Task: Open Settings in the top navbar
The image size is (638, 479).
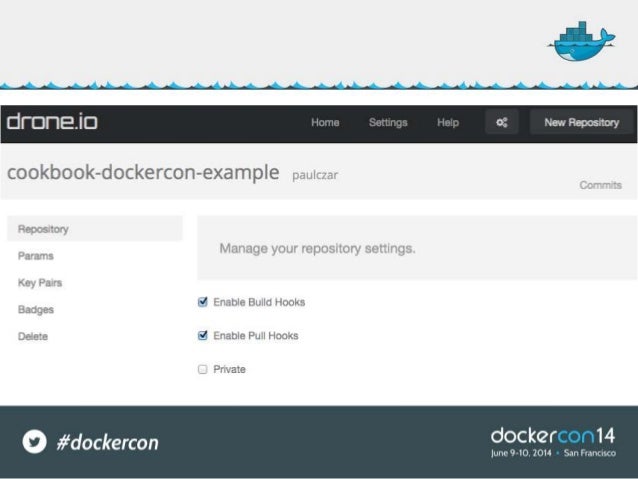Action: point(388,122)
